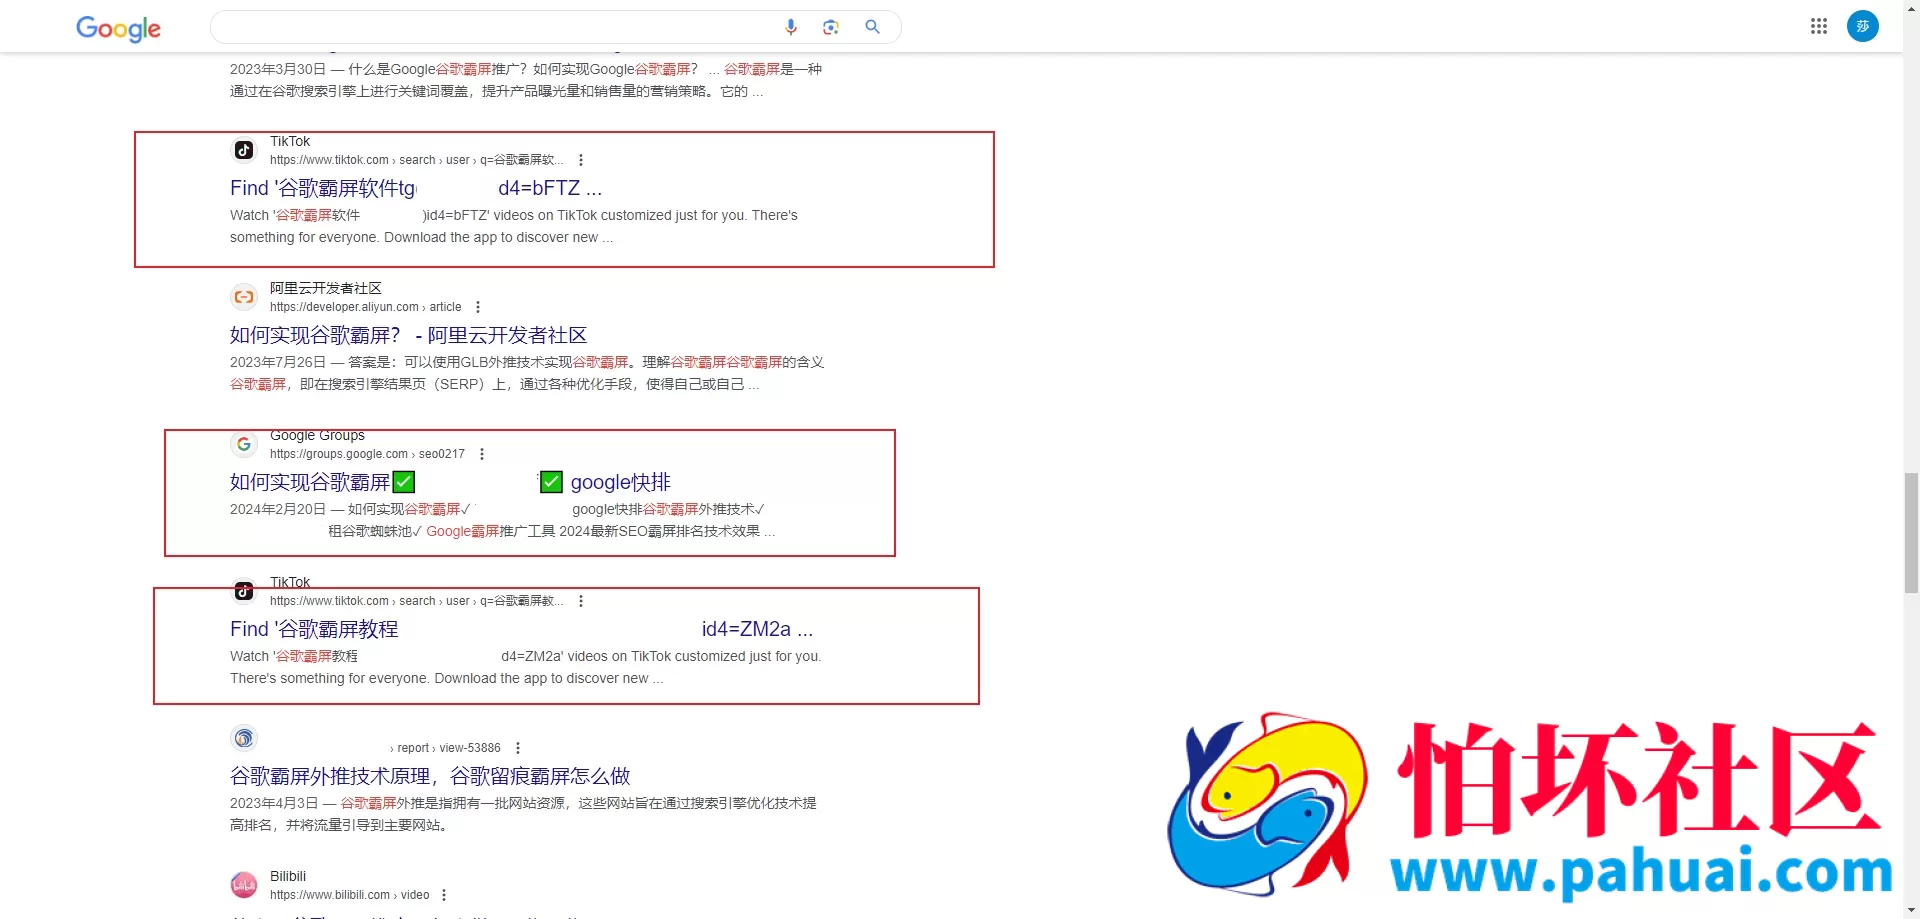Click the Google logo
Screen dimensions: 1920x919
coord(118,29)
